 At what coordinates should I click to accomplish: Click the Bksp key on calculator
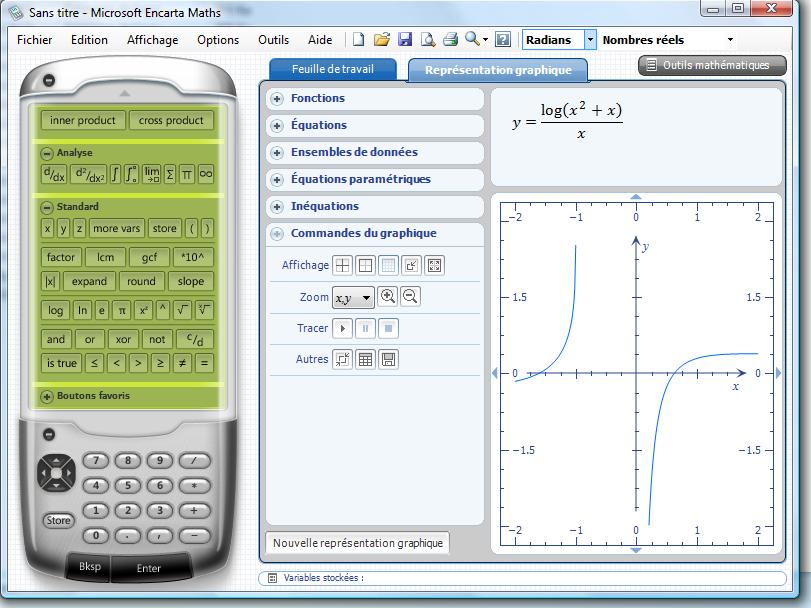[89, 566]
